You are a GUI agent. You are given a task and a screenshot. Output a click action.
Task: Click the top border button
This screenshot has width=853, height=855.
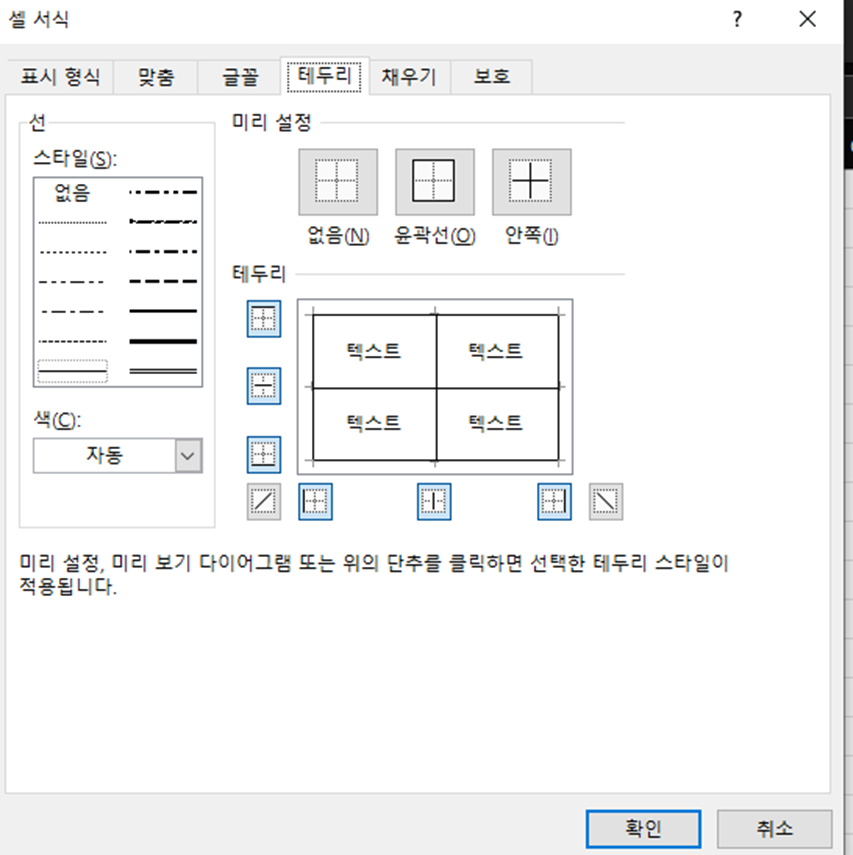(x=264, y=318)
